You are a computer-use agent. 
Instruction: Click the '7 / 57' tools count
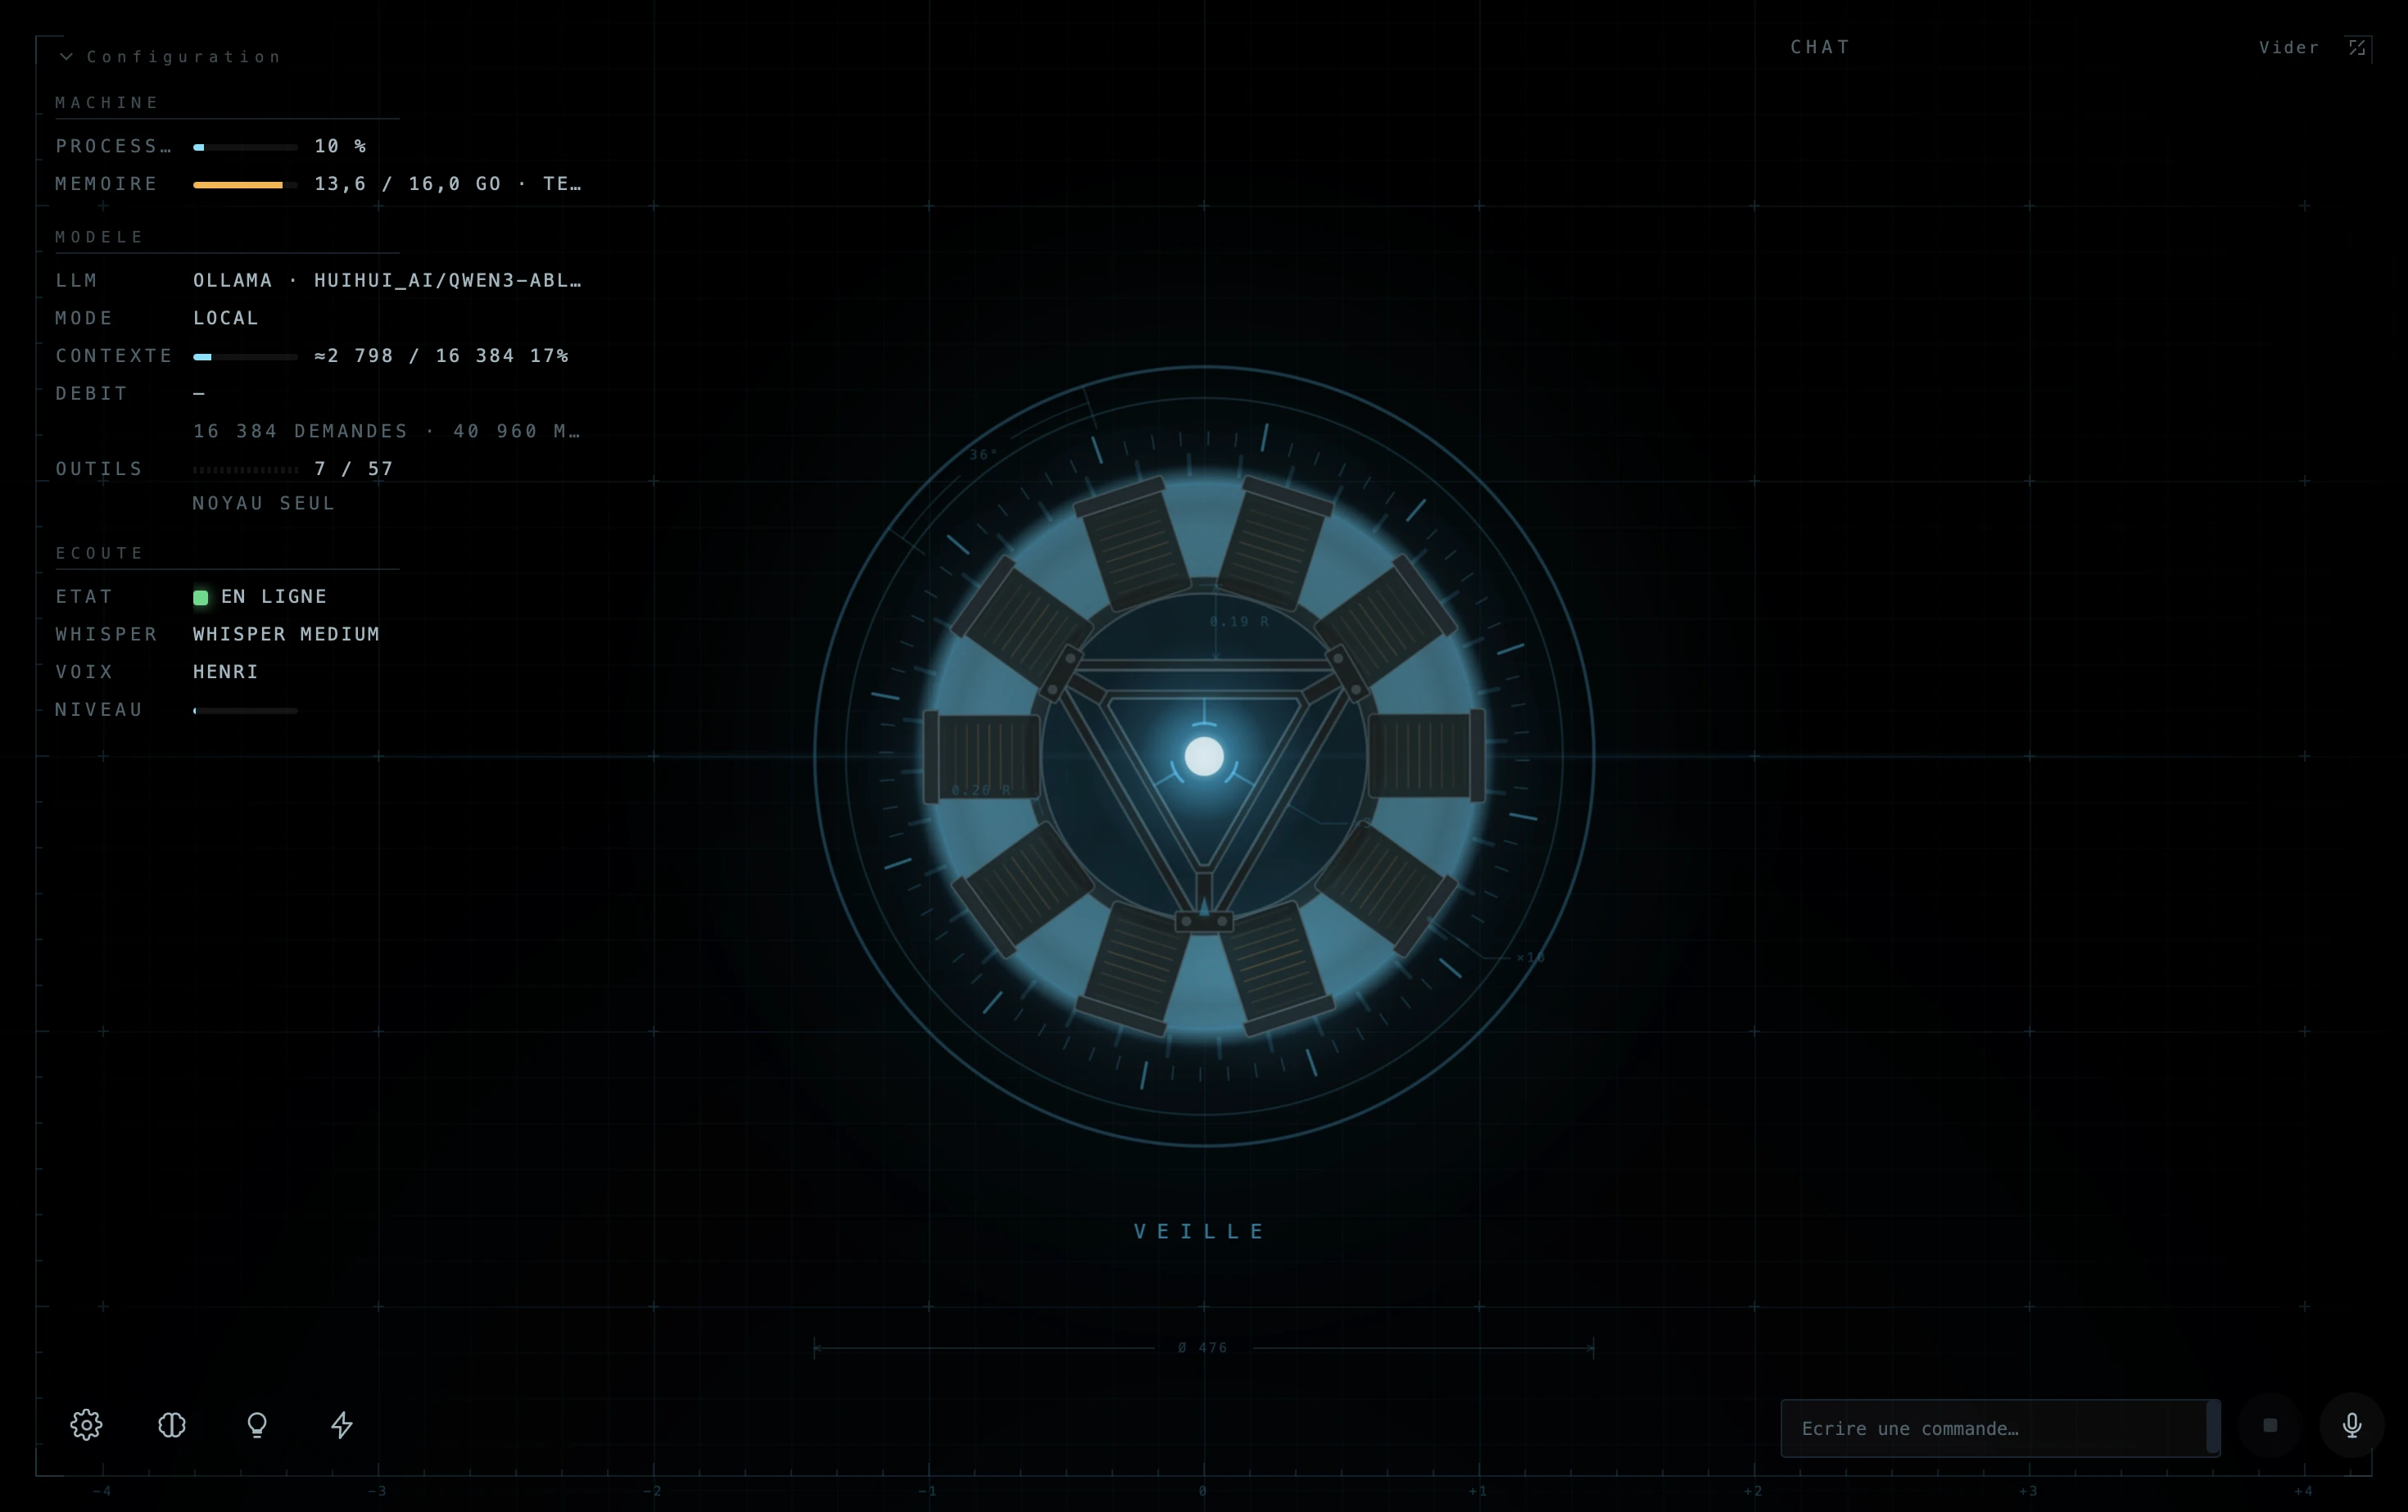point(354,469)
